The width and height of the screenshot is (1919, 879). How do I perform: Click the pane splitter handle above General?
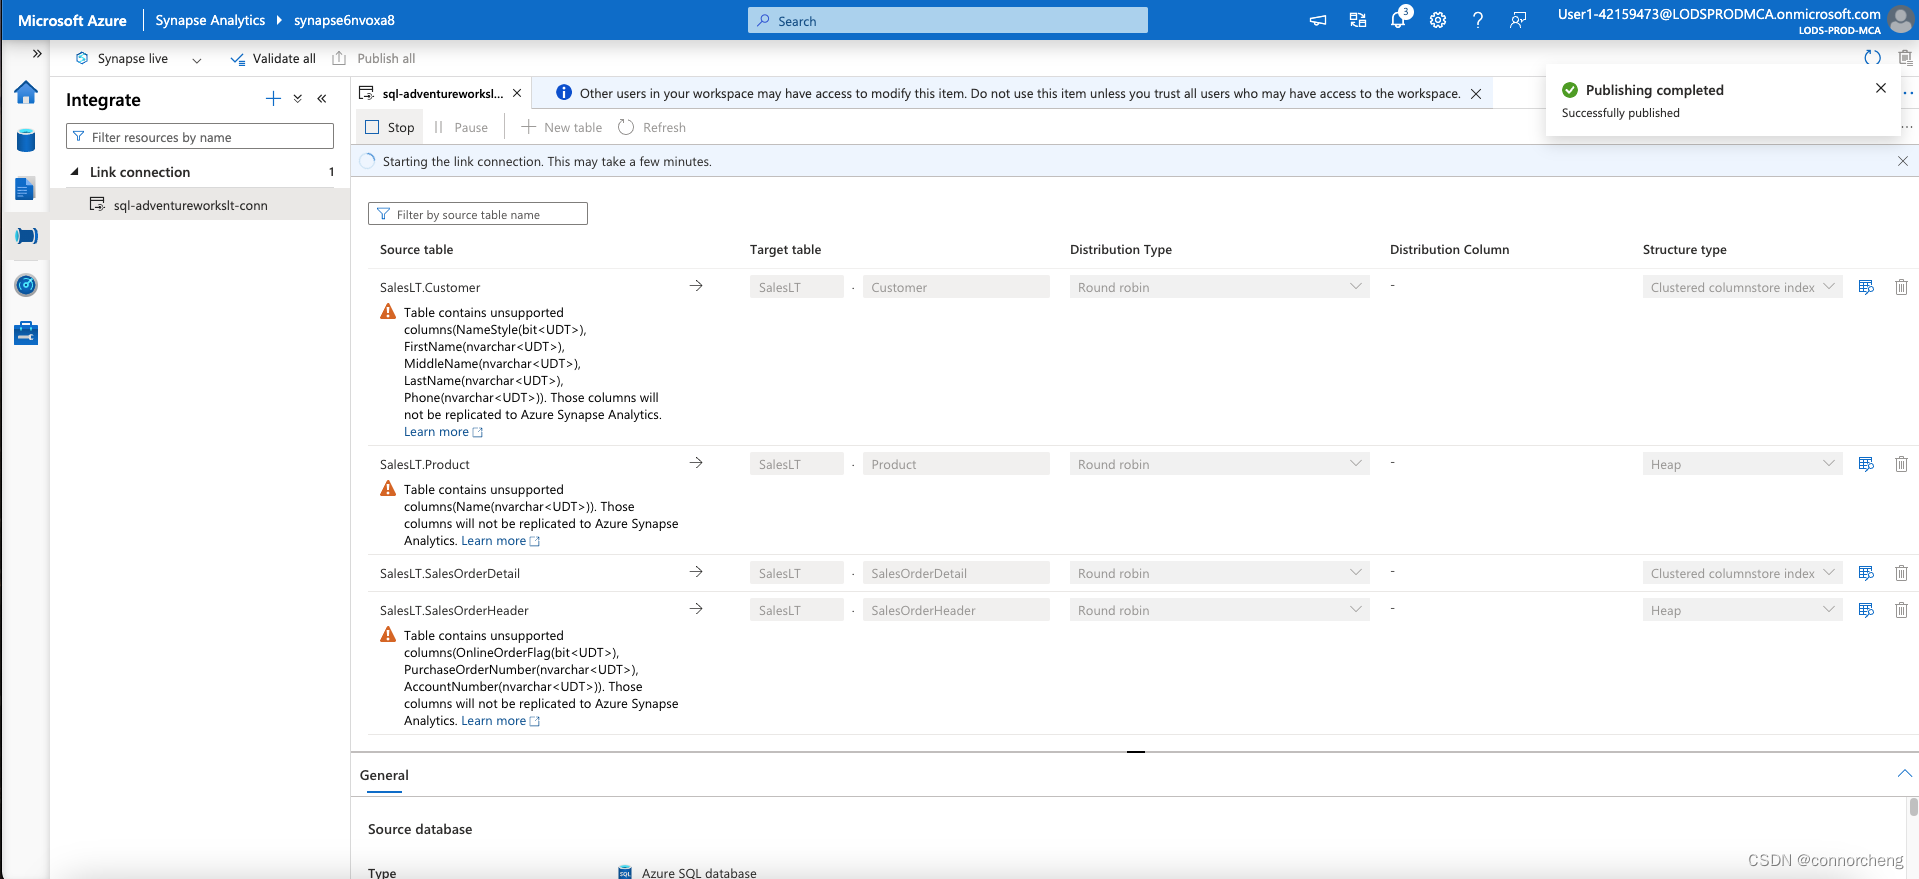tap(1135, 751)
